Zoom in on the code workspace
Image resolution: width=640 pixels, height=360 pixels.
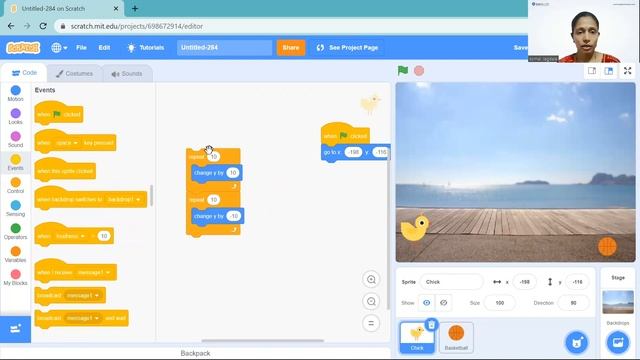pyautogui.click(x=371, y=280)
